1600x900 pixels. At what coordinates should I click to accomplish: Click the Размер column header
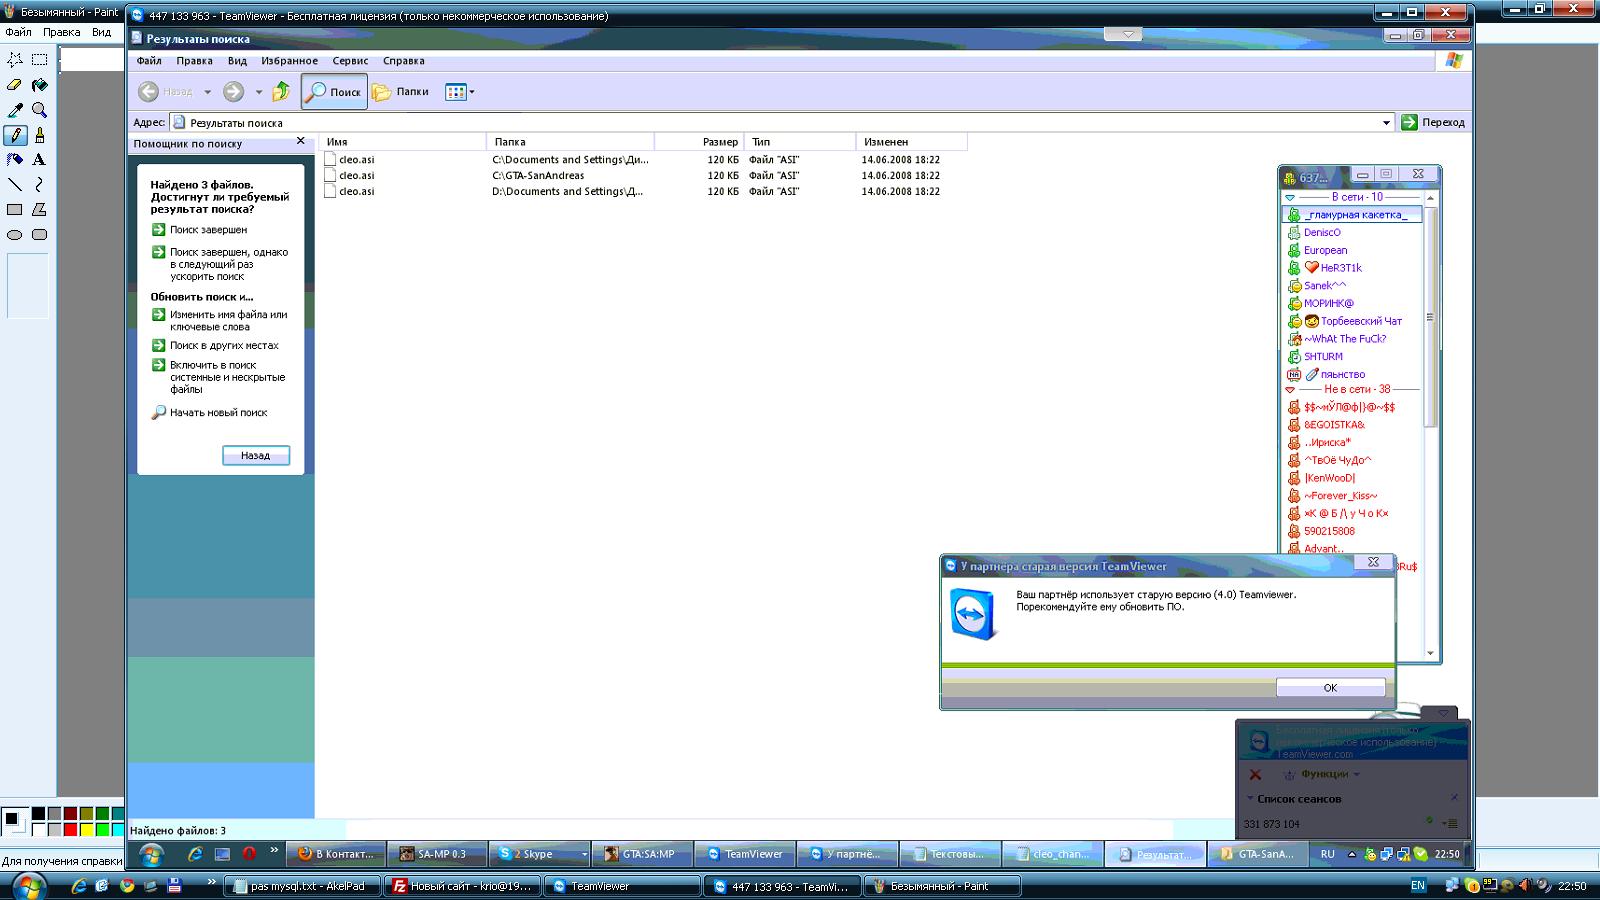pos(699,142)
